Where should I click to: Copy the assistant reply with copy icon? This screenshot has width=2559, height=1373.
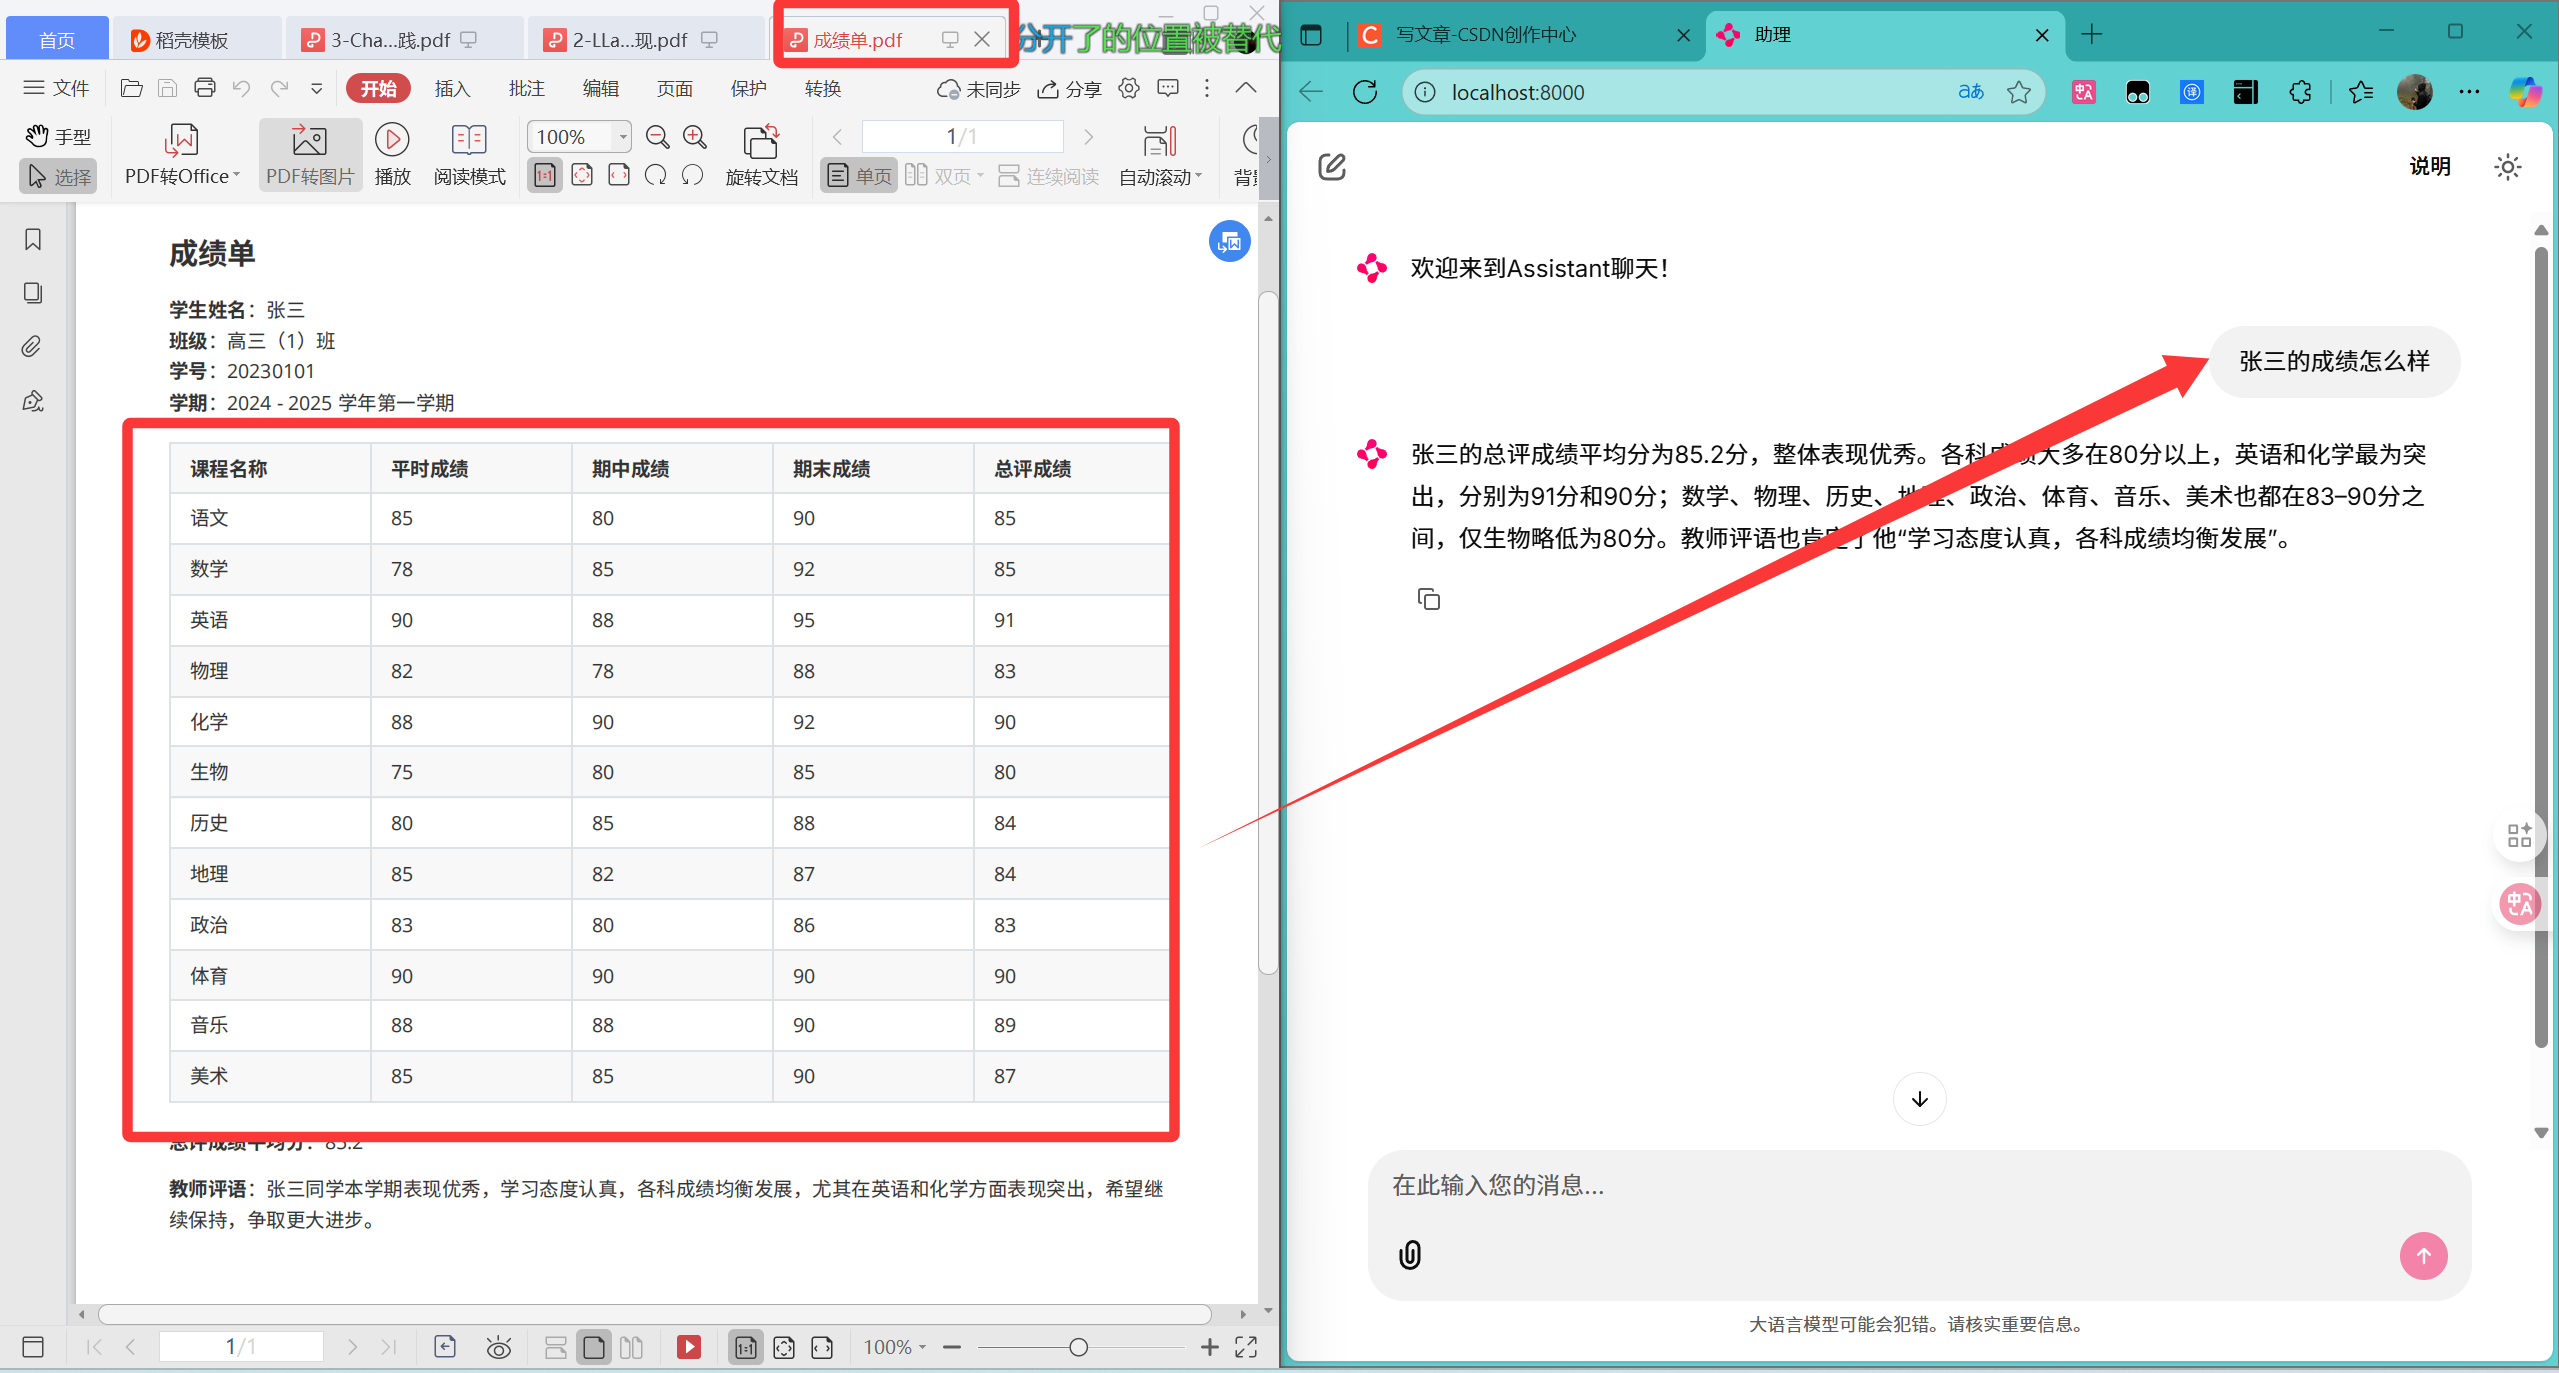pyautogui.click(x=1428, y=599)
